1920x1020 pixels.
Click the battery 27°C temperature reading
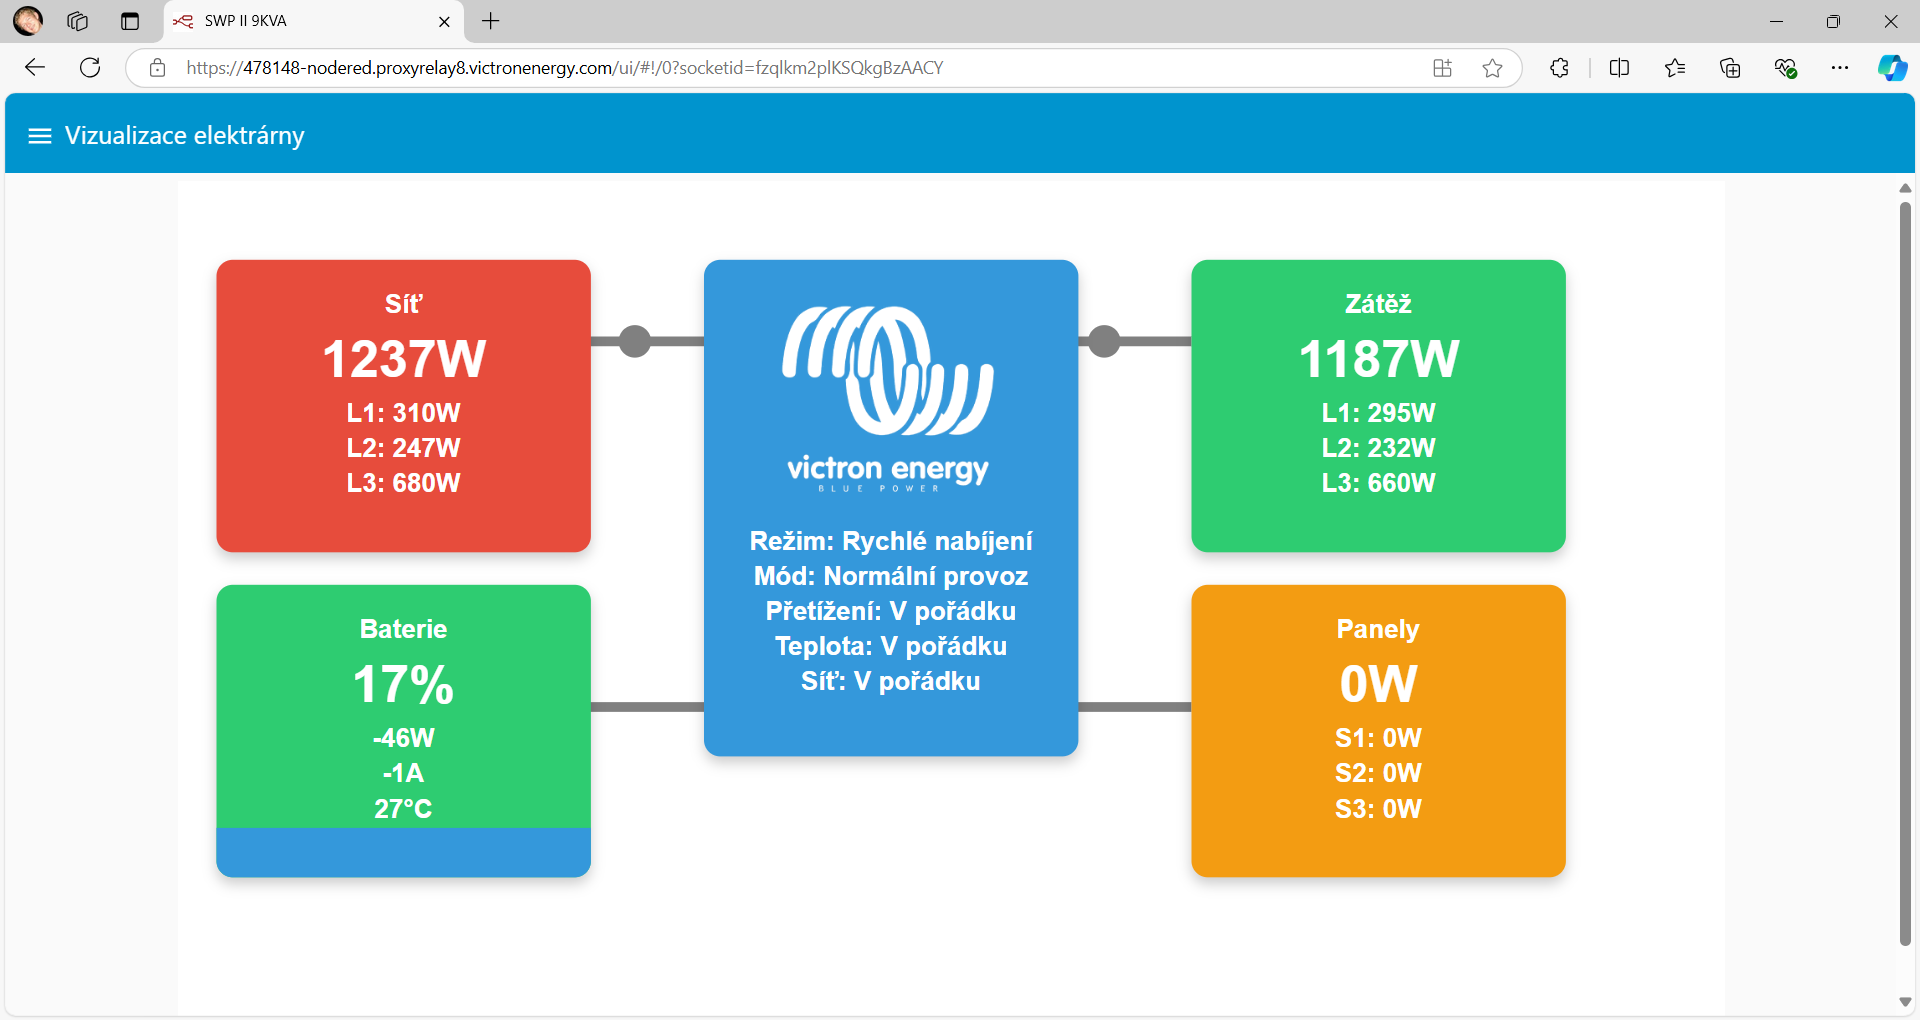pyautogui.click(x=404, y=809)
